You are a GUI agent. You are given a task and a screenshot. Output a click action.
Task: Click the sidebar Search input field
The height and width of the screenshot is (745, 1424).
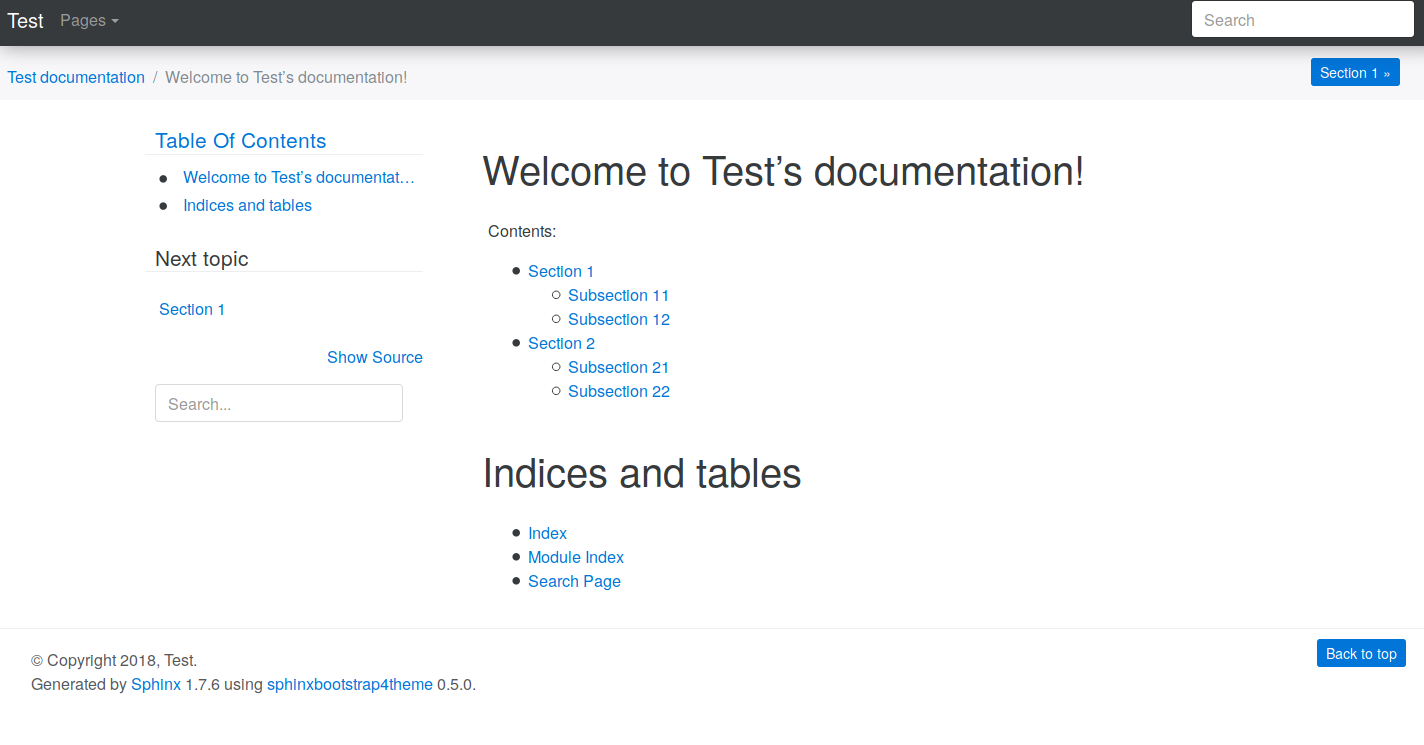tap(278, 403)
